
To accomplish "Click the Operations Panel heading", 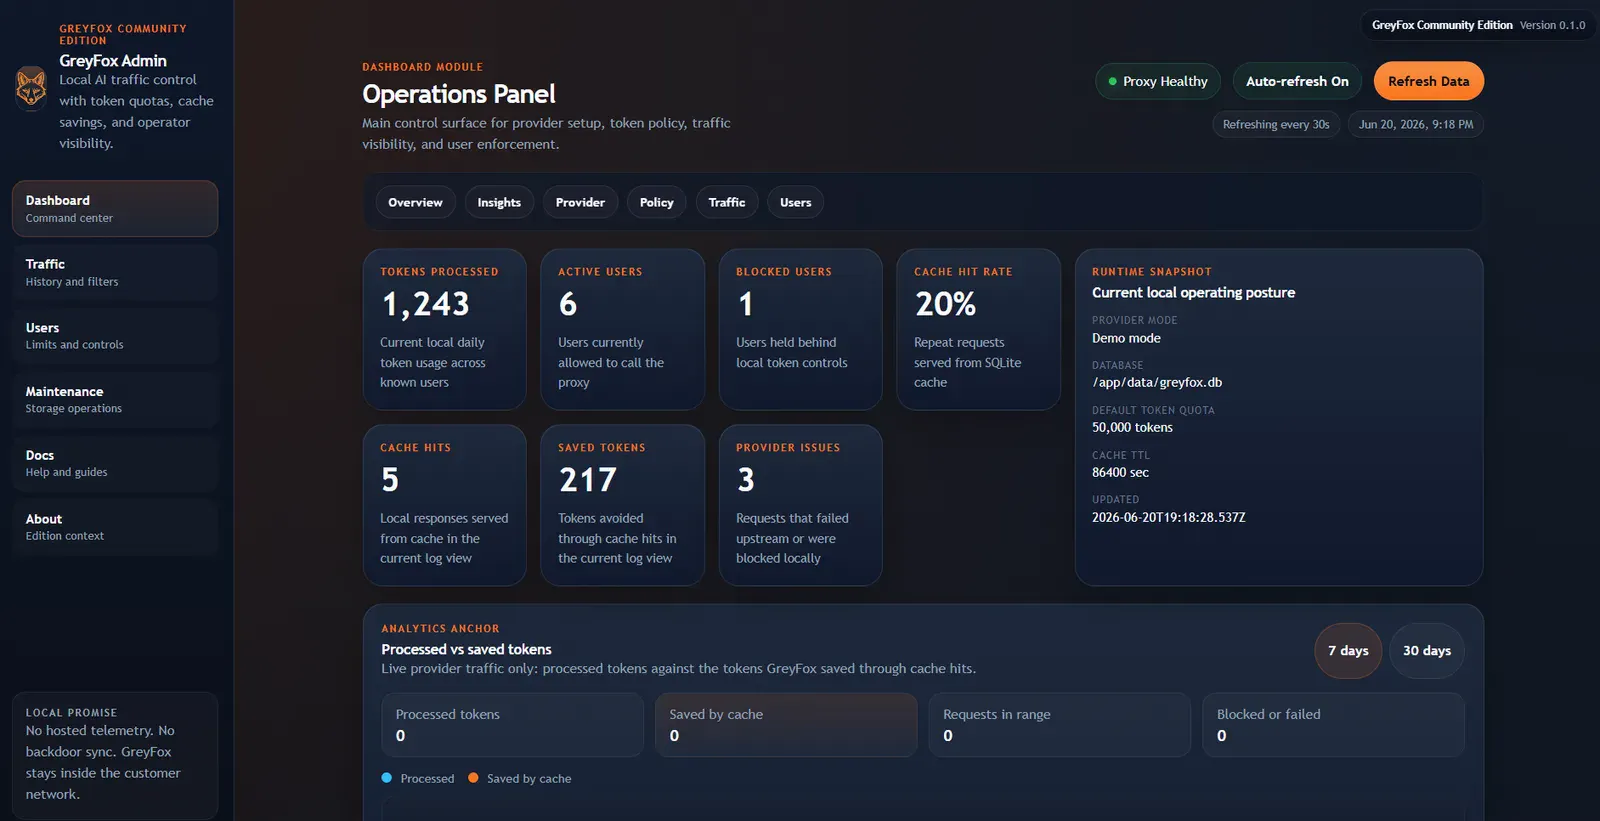I will [x=459, y=94].
